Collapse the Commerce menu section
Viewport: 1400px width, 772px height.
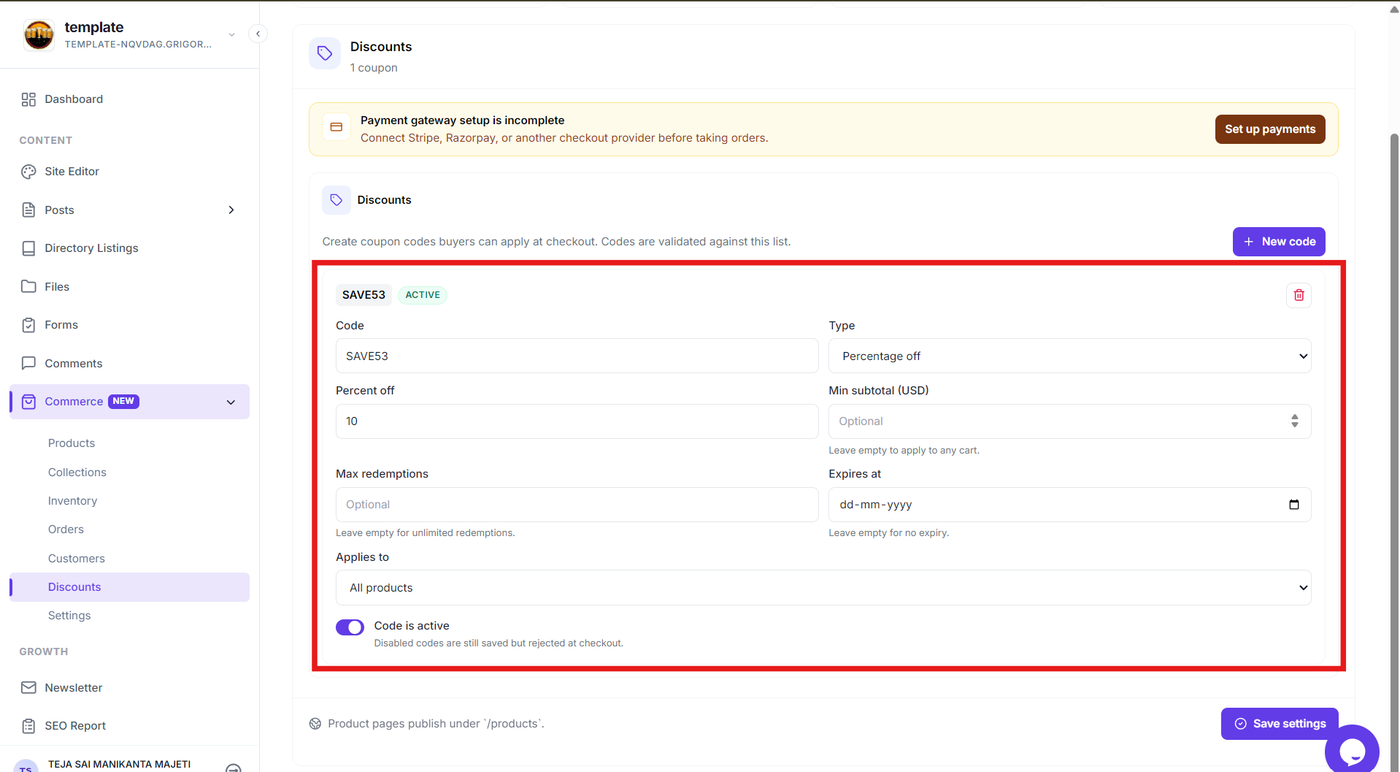point(231,402)
